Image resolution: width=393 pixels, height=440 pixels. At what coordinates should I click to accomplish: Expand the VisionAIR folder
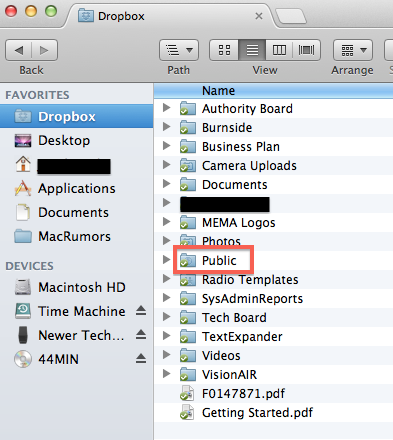point(166,374)
